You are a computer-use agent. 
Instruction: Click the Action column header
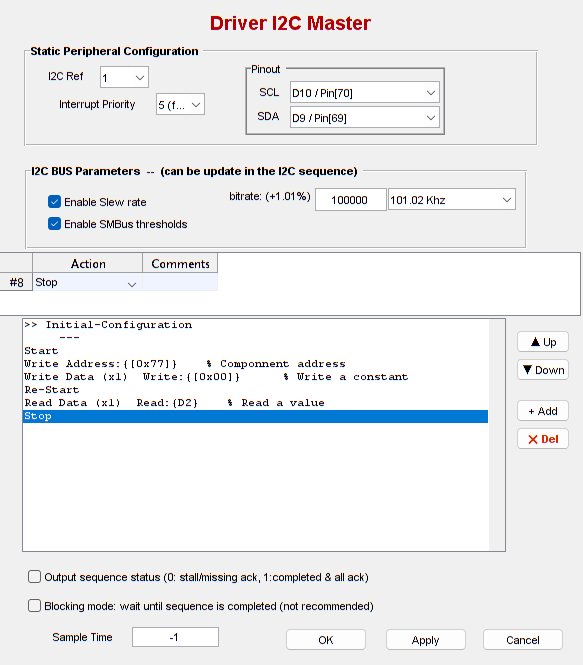pyautogui.click(x=88, y=263)
